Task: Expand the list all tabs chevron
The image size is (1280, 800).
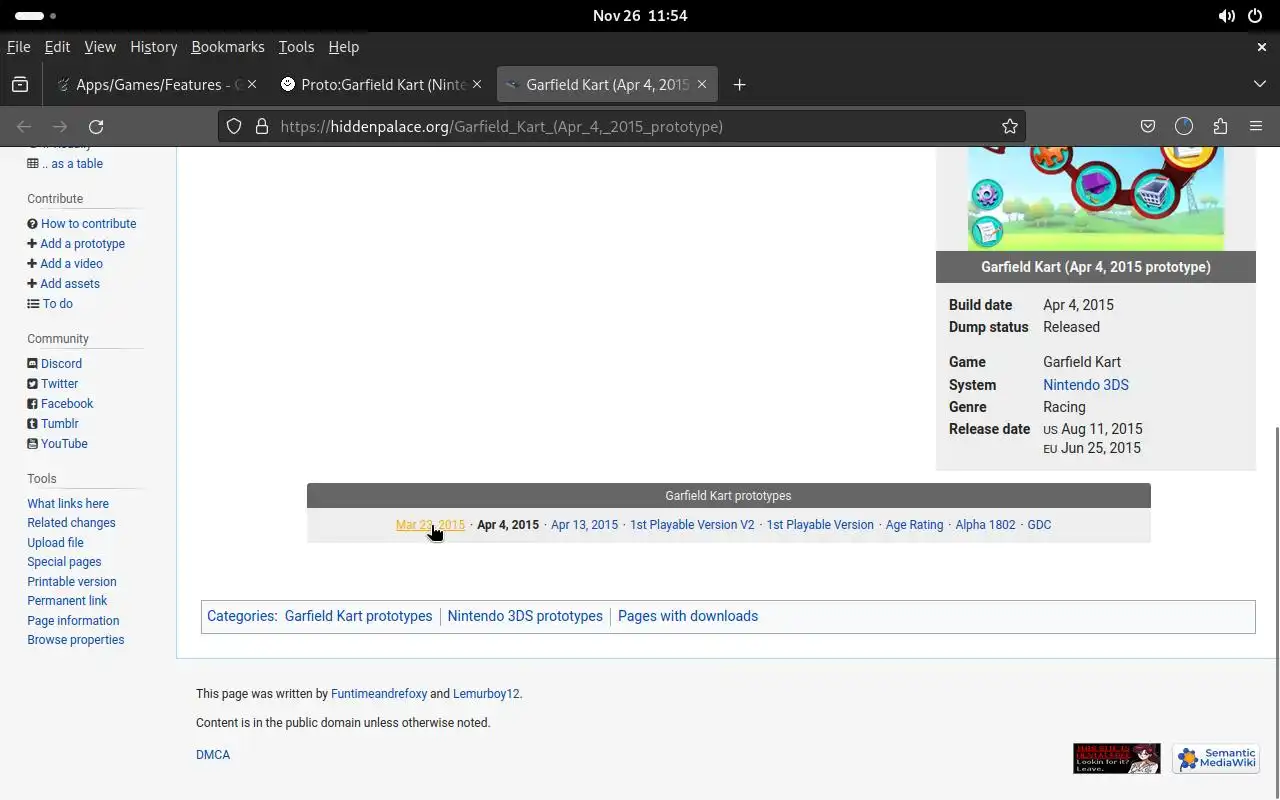Action: point(1260,85)
